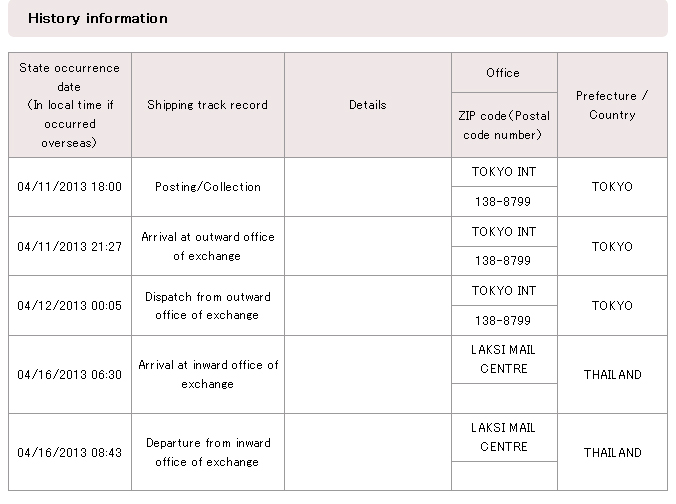Screen dimensions: 676x504
Task: Click the Office column header
Action: coord(503,73)
